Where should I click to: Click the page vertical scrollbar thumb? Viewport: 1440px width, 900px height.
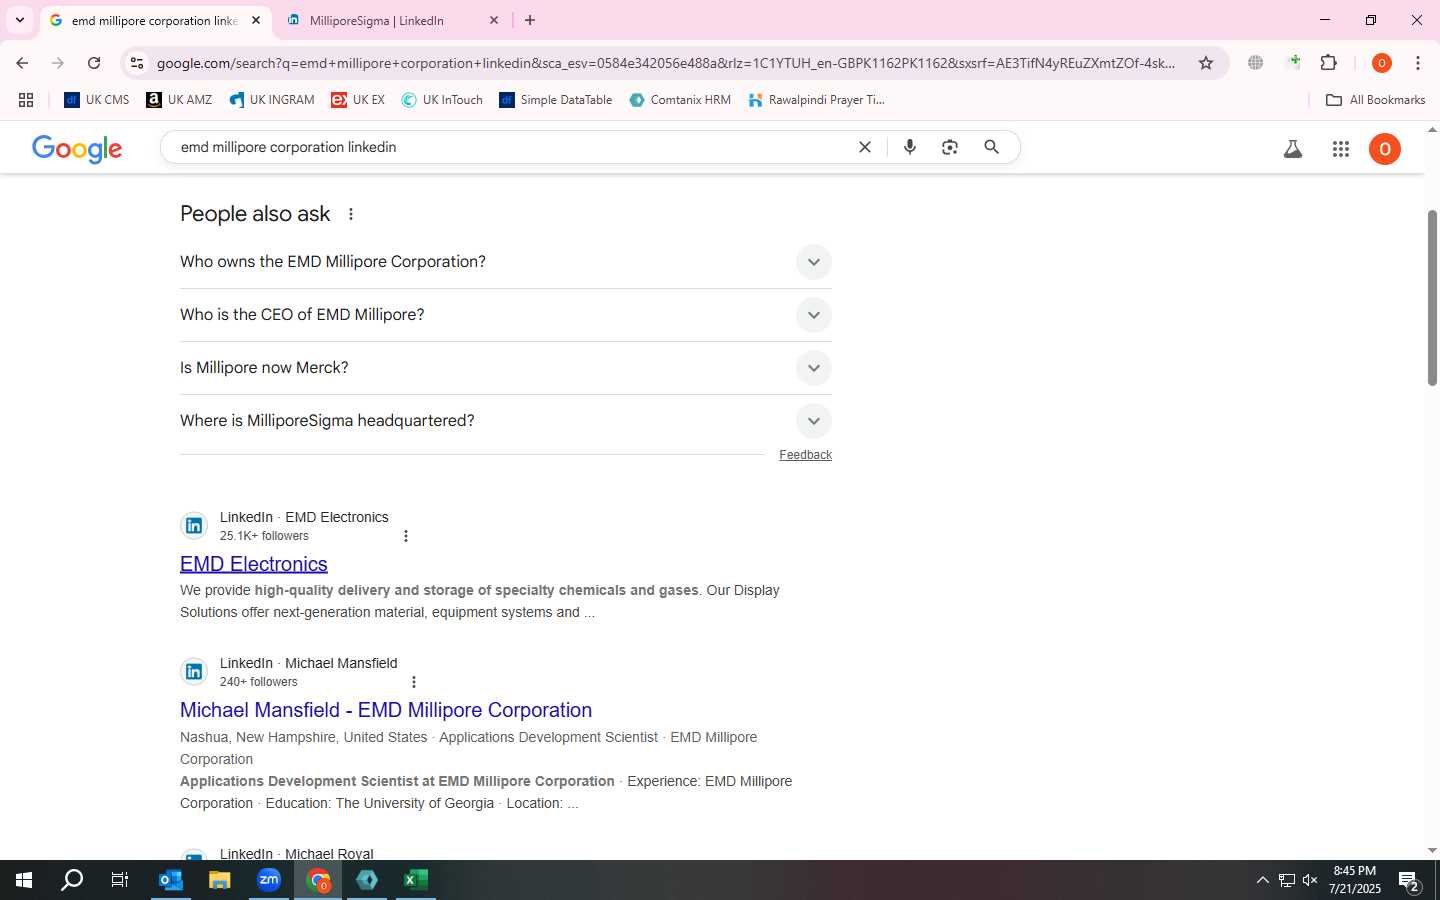(1432, 298)
